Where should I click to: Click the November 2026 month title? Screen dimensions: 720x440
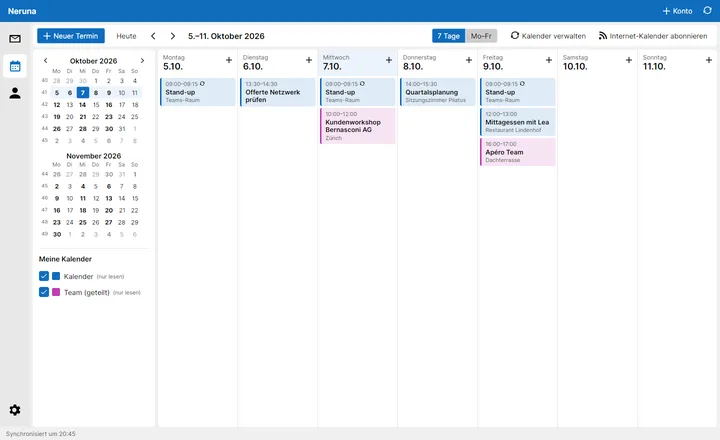(94, 156)
